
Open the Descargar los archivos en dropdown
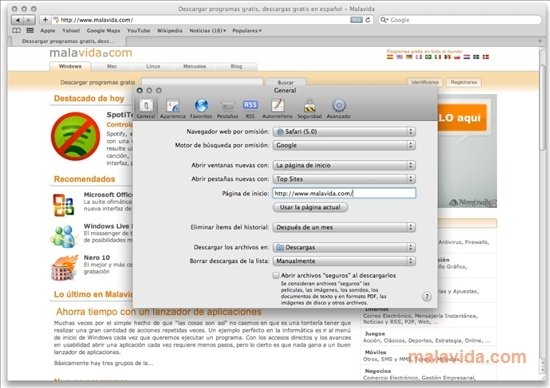344,247
